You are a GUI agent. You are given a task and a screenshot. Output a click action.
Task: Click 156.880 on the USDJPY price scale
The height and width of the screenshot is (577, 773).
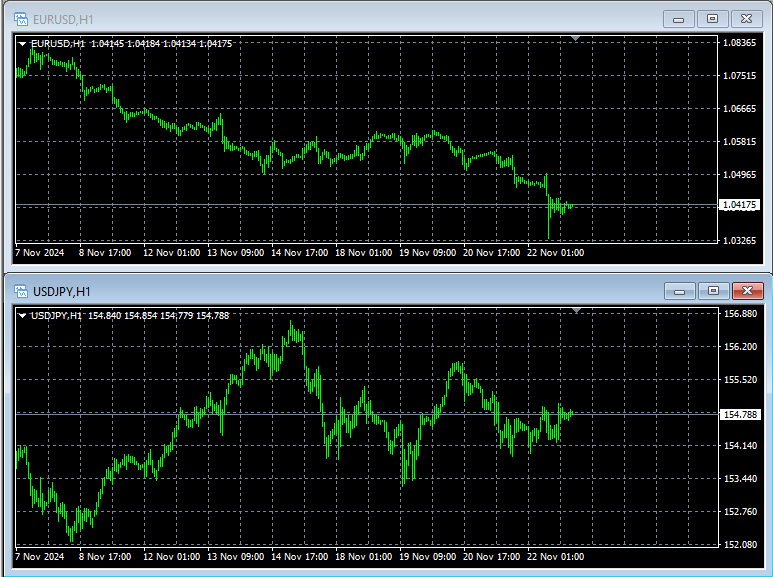tap(740, 314)
